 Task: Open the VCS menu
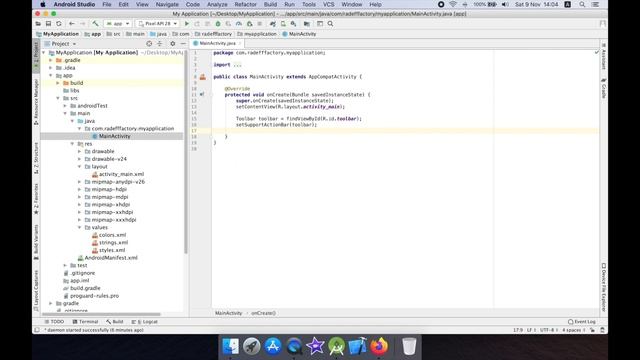click(329, 4)
